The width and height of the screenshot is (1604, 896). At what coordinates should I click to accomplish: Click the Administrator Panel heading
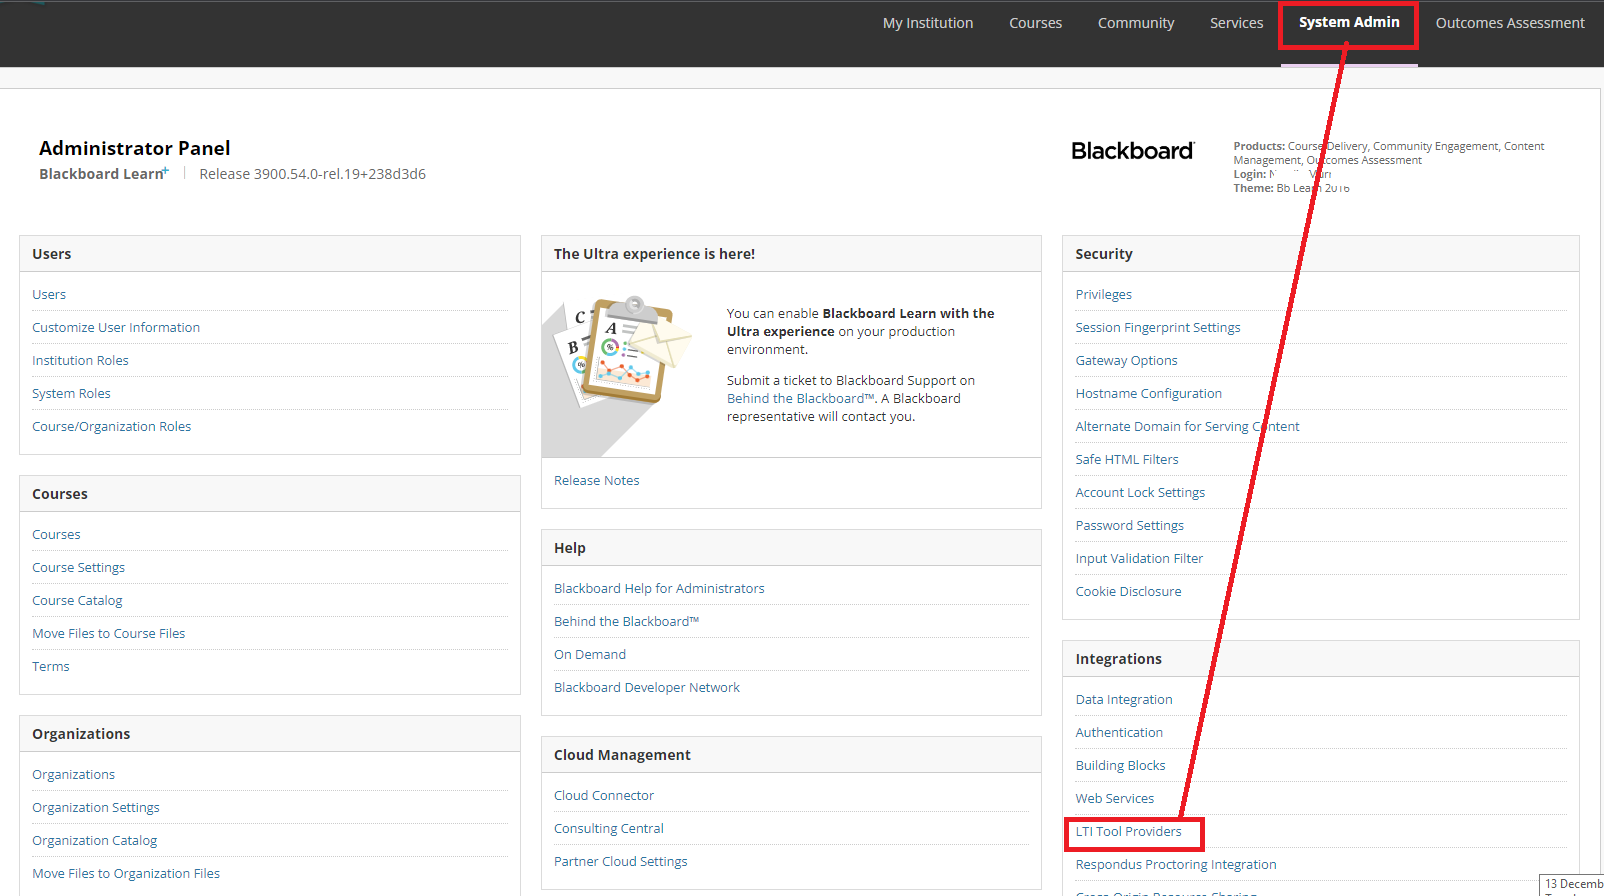[x=135, y=148]
